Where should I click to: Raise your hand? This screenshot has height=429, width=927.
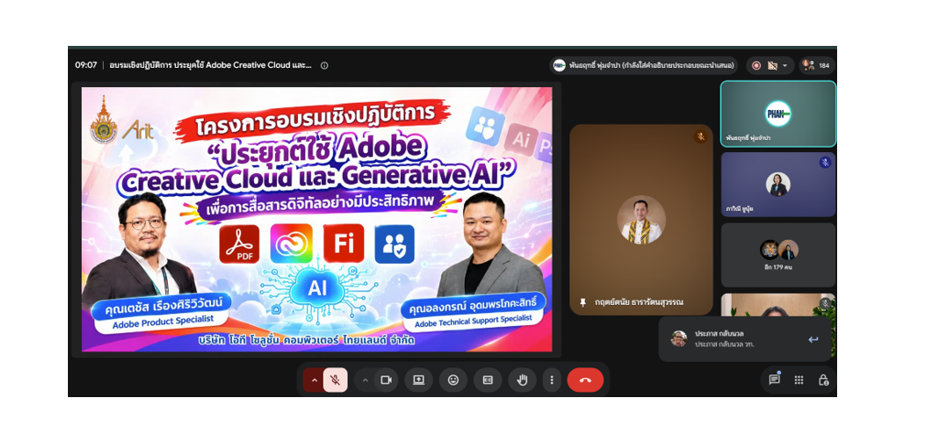coord(522,380)
